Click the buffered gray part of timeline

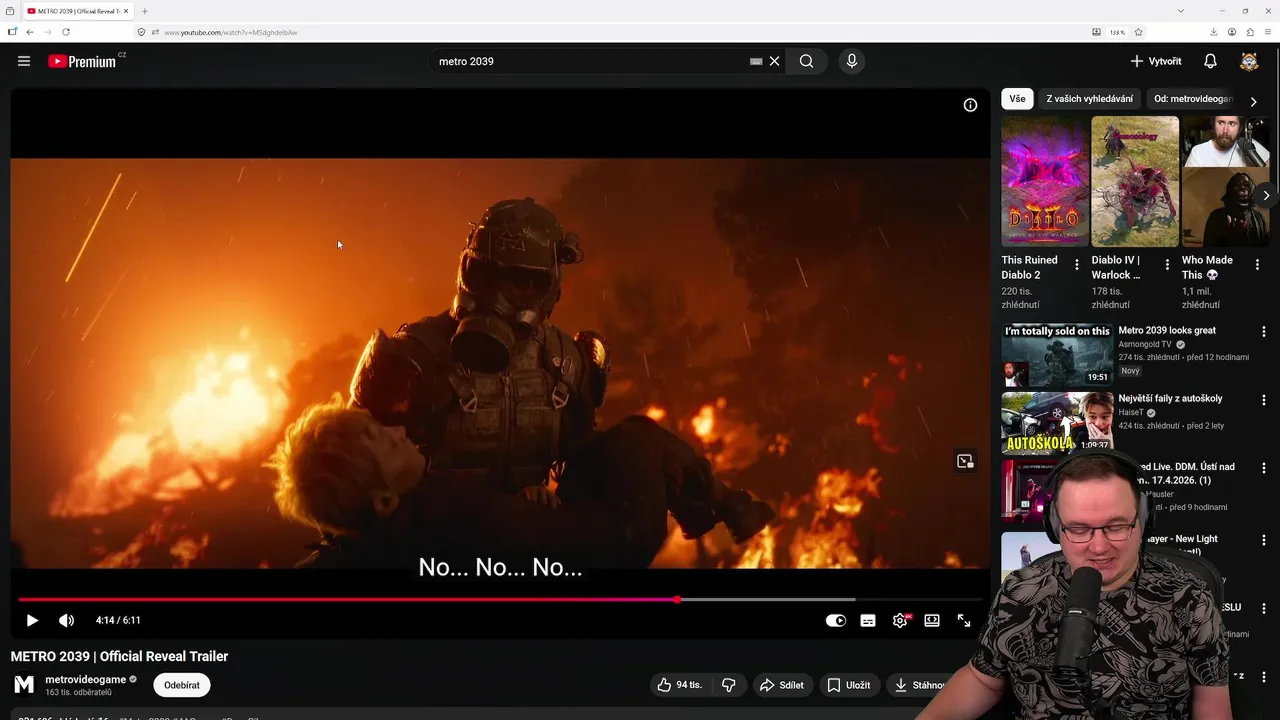coord(768,600)
